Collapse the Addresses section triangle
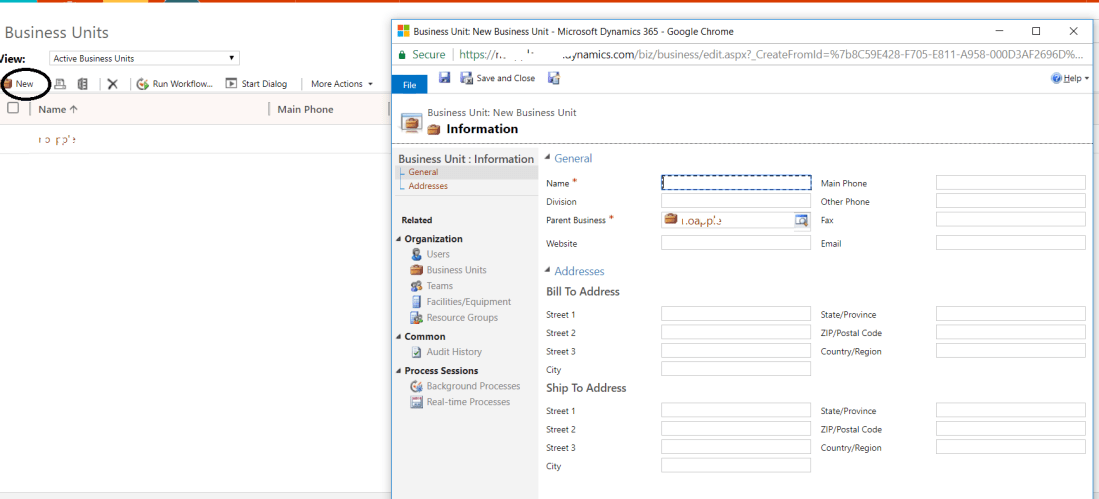This screenshot has width=1099, height=499. pyautogui.click(x=547, y=271)
